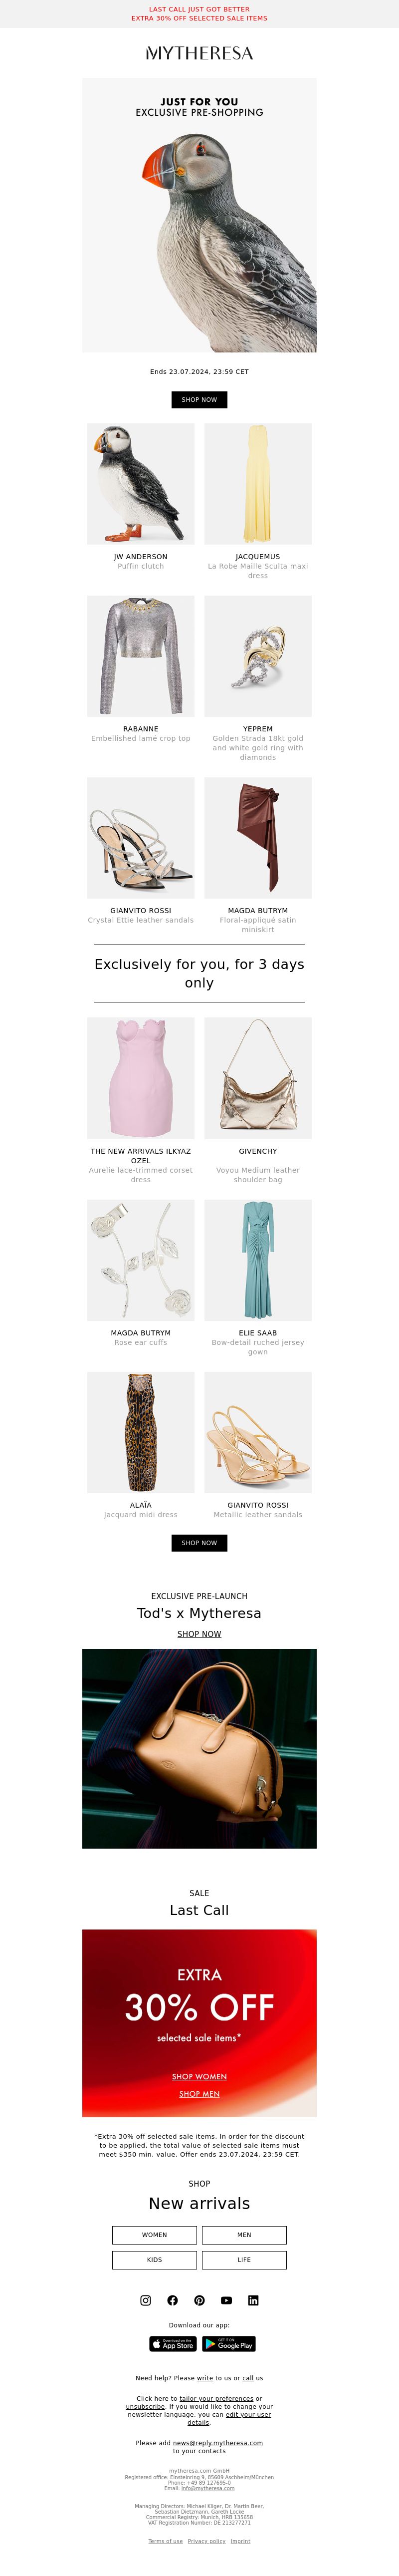
Task: Click the Shop Now button under puffin banner
Action: tap(199, 399)
